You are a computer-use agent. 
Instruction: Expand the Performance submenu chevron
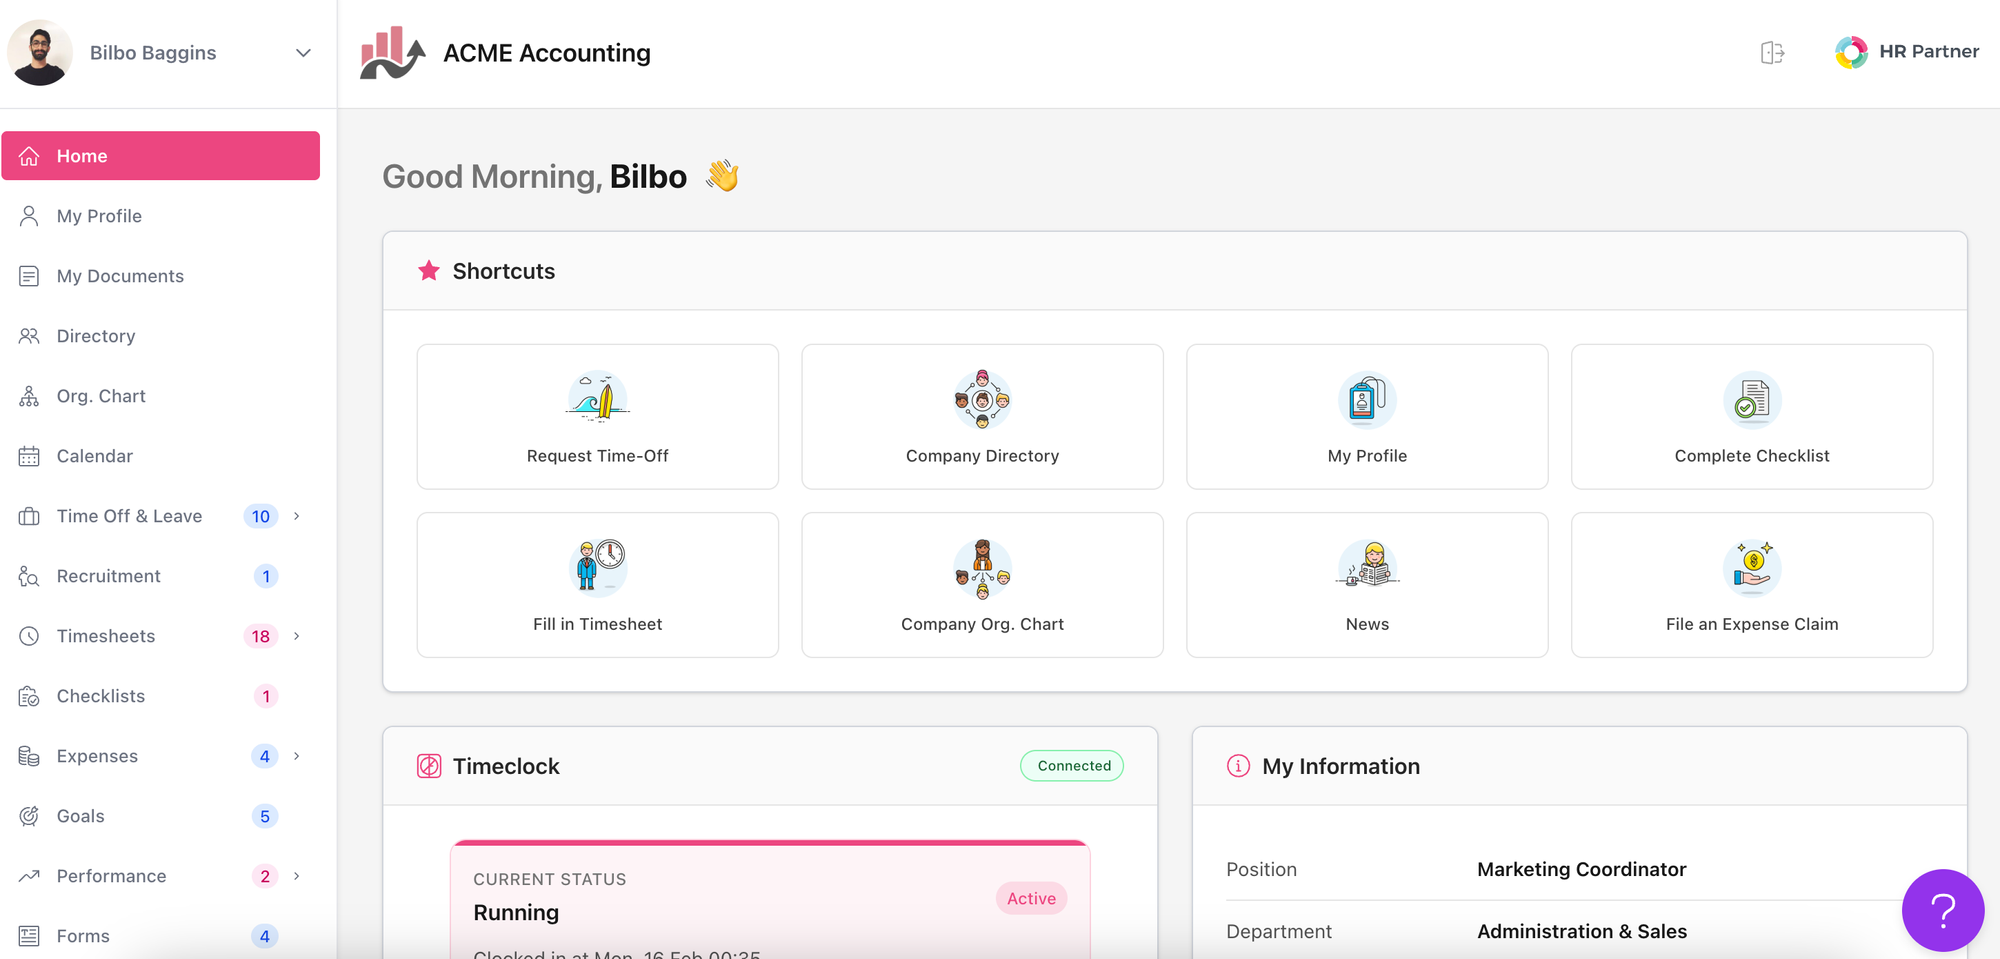[x=297, y=876]
